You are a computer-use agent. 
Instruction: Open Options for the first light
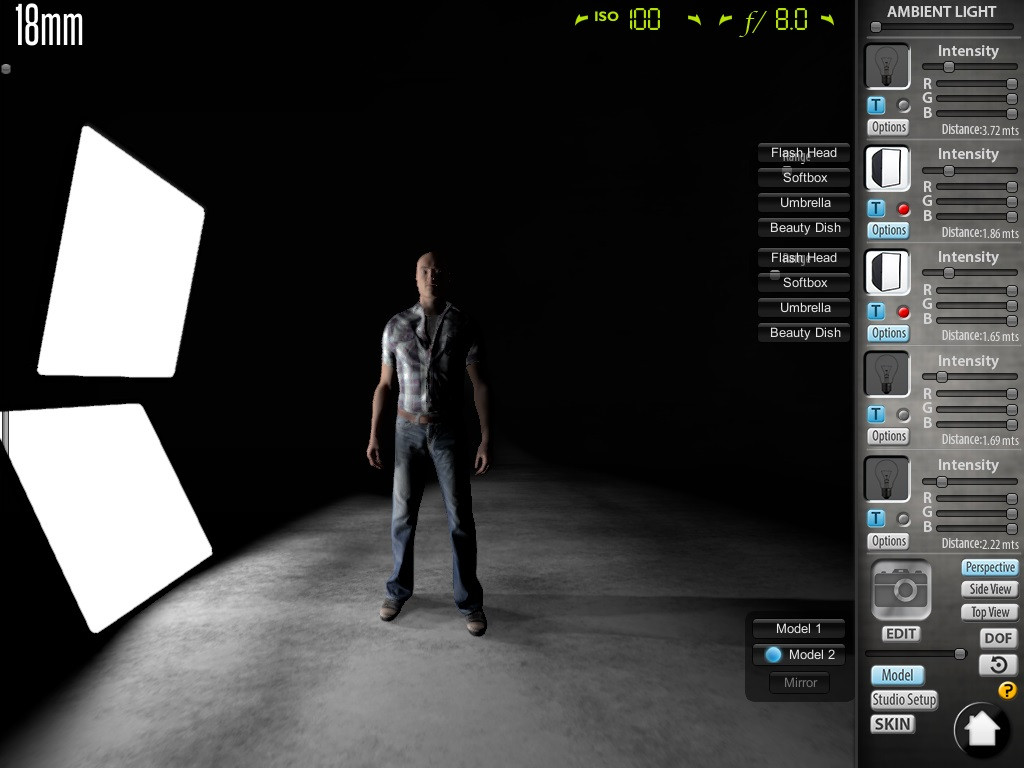pyautogui.click(x=887, y=127)
